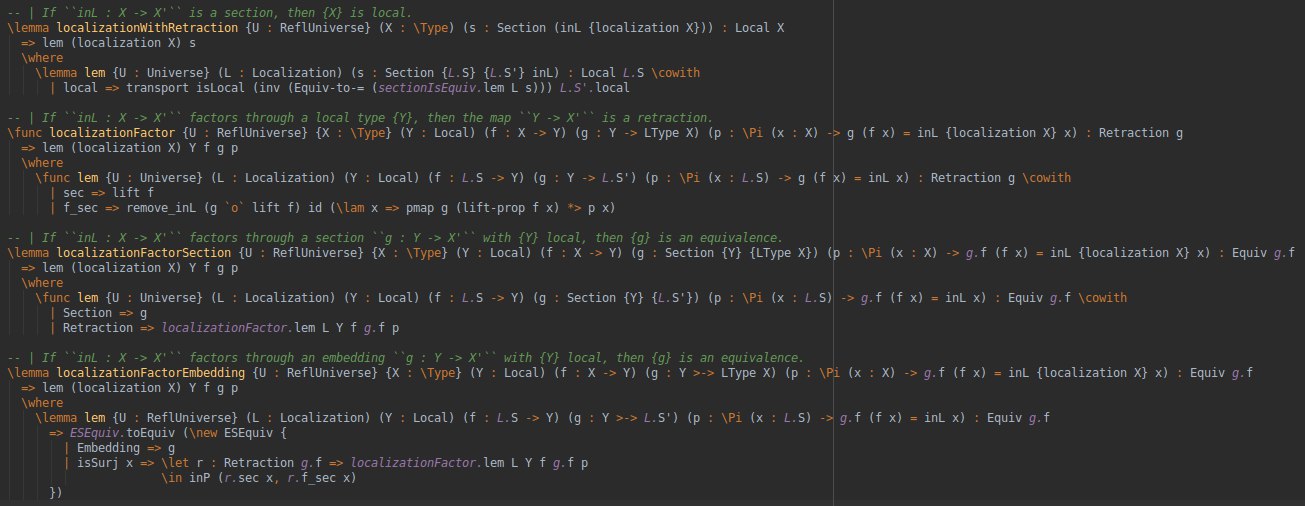
Task: Click the 'f_sec' field at line start
Action: [80, 207]
